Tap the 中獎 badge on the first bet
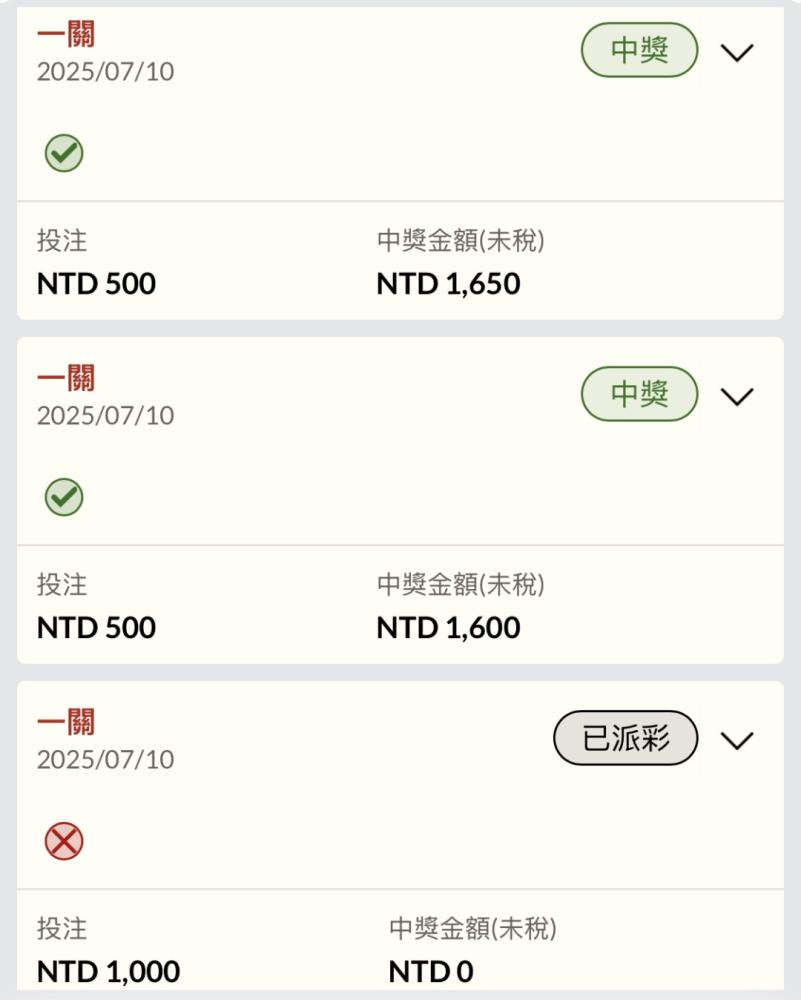801x1000 pixels. tap(639, 50)
